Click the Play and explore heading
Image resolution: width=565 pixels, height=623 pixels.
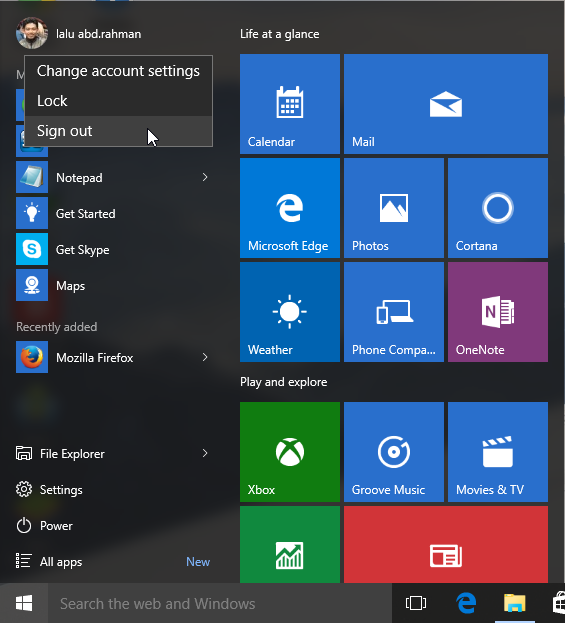pyautogui.click(x=283, y=382)
